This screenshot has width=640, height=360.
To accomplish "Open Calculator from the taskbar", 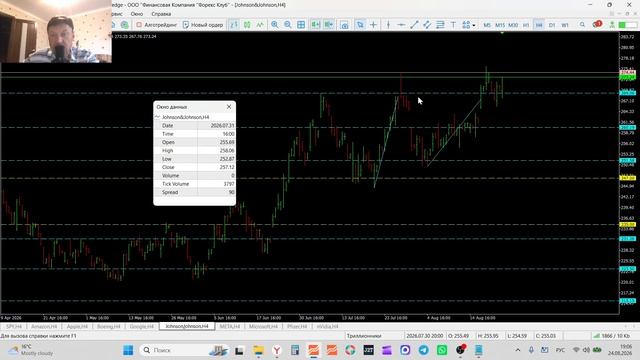I will pyautogui.click(x=295, y=350).
